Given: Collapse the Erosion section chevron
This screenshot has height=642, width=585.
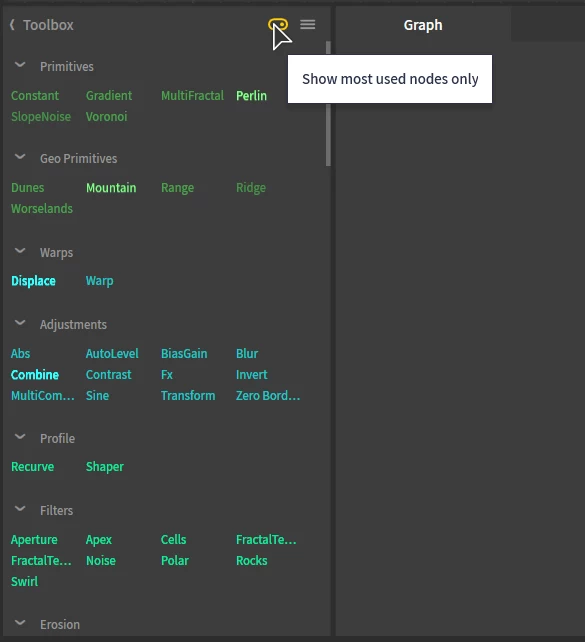Looking at the screenshot, I should pyautogui.click(x=20, y=623).
